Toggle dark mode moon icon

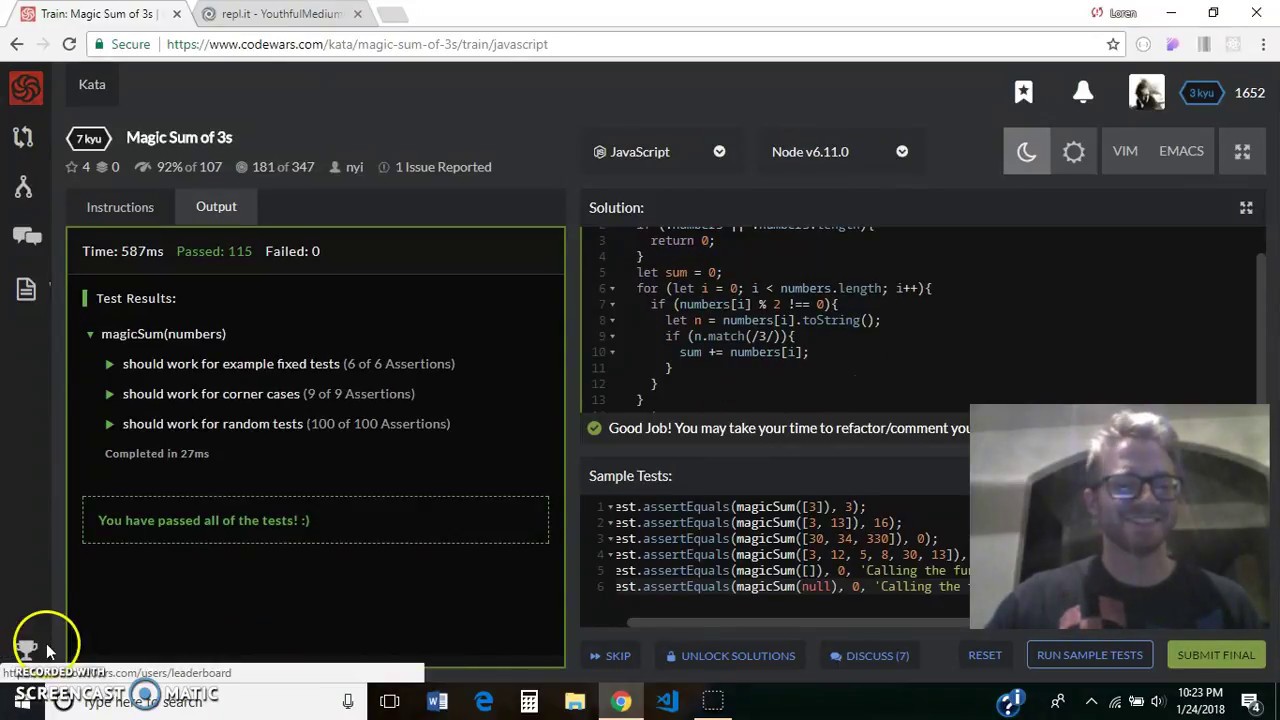click(1027, 151)
